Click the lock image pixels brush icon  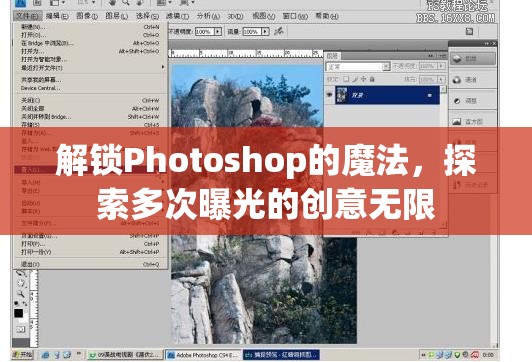pos(355,79)
